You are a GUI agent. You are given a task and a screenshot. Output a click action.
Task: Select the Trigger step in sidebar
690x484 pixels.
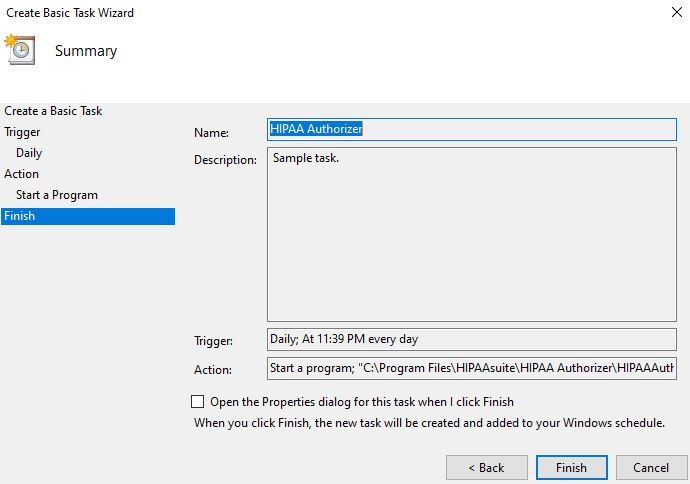point(22,132)
